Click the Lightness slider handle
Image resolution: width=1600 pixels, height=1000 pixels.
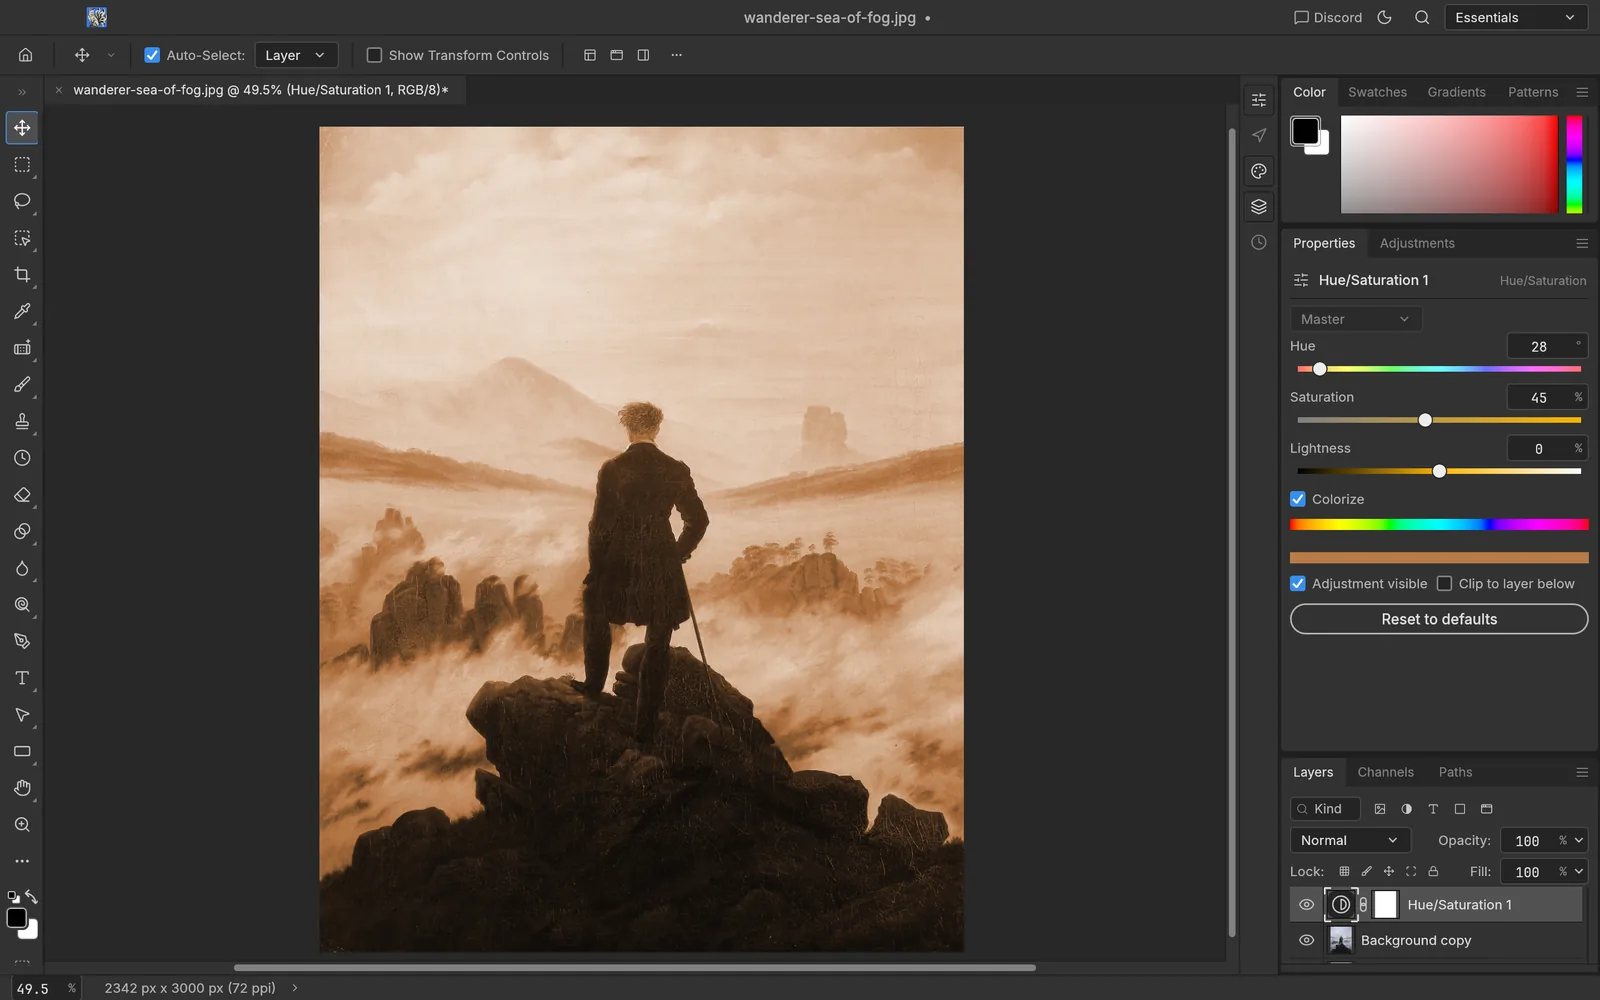[x=1439, y=471]
